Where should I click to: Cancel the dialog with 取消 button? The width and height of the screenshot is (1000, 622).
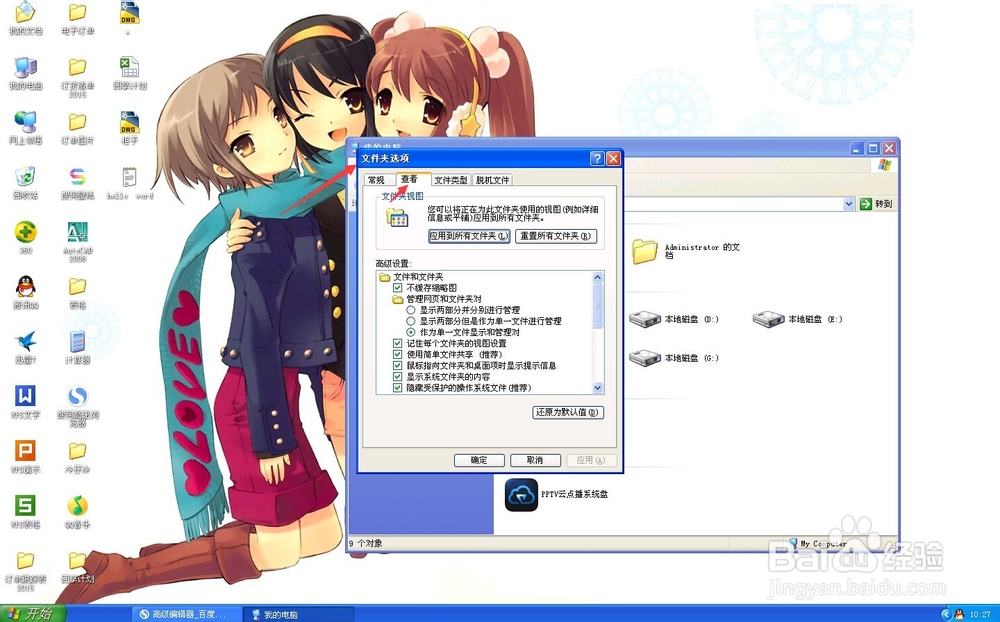coord(535,460)
